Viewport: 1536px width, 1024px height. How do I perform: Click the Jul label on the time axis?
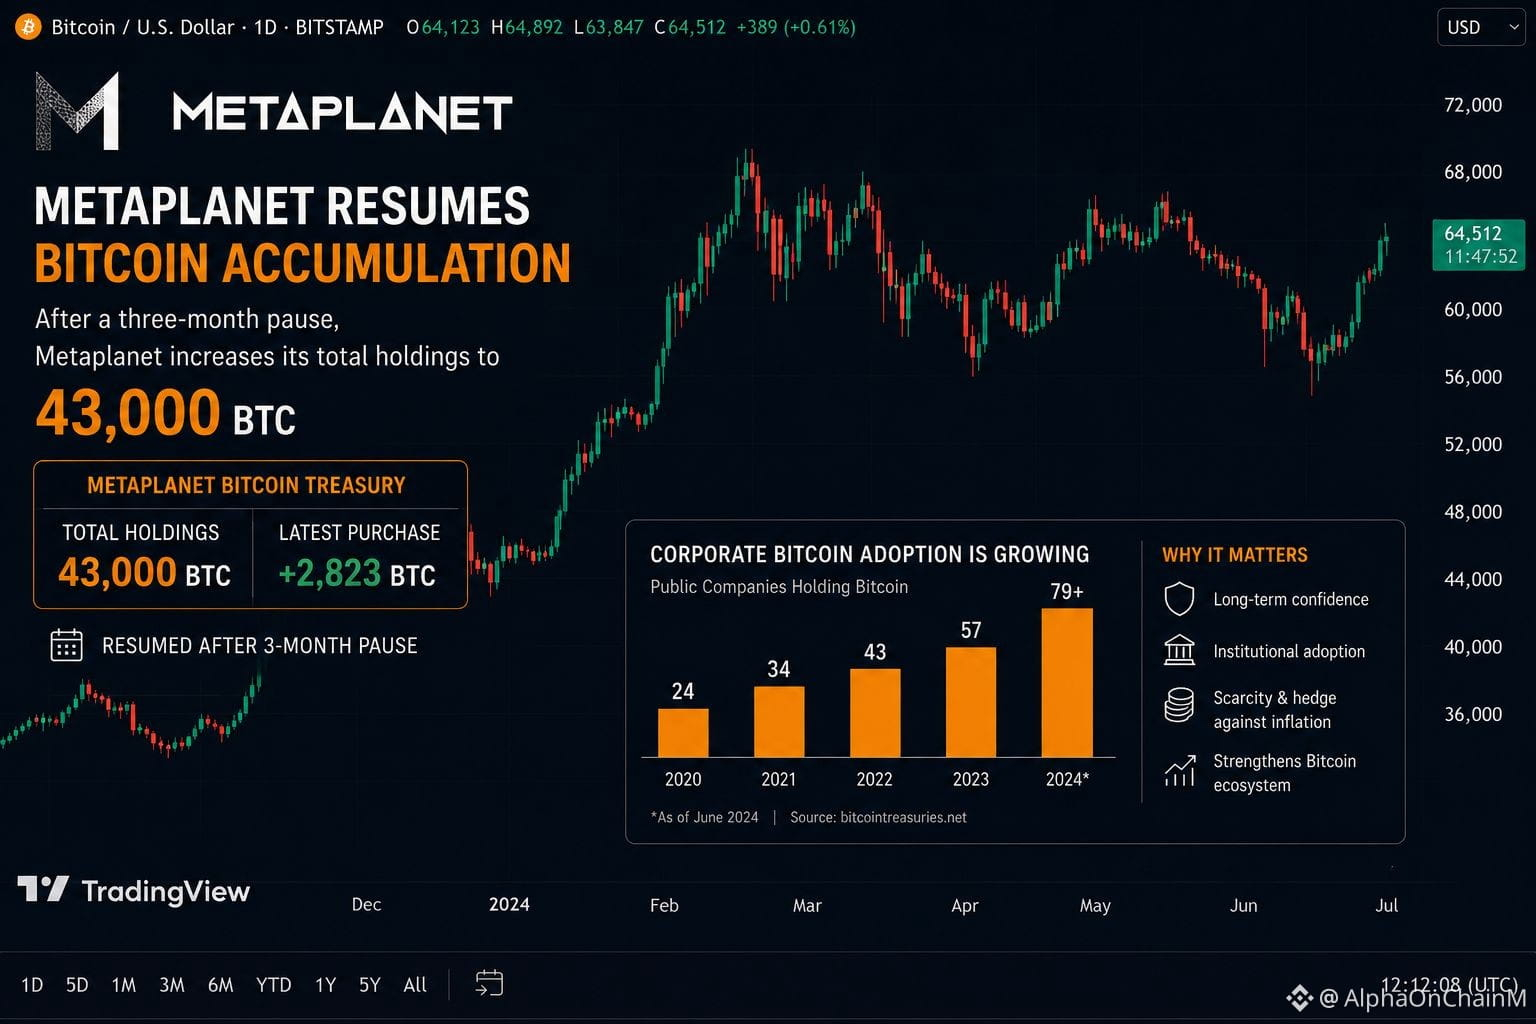coord(1387,905)
